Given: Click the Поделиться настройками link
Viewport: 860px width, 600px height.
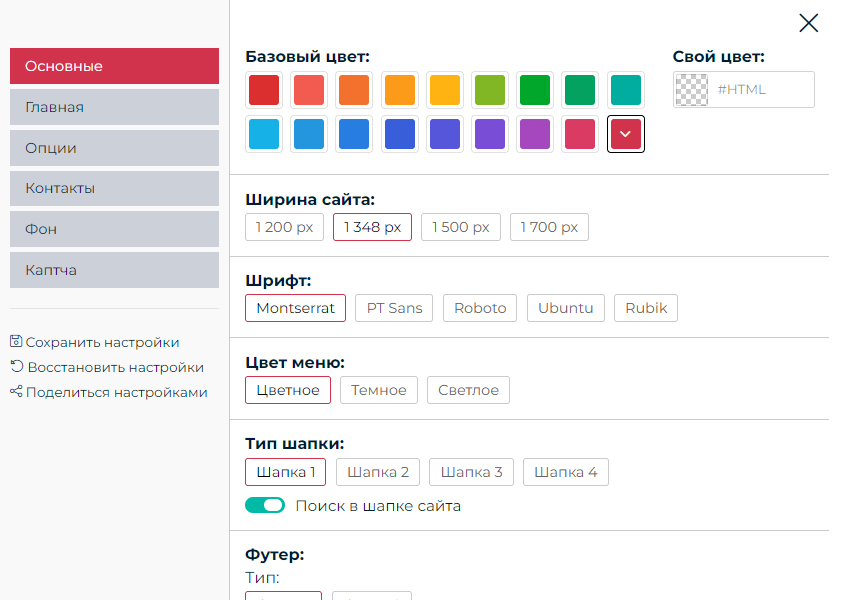Looking at the screenshot, I should (x=117, y=392).
